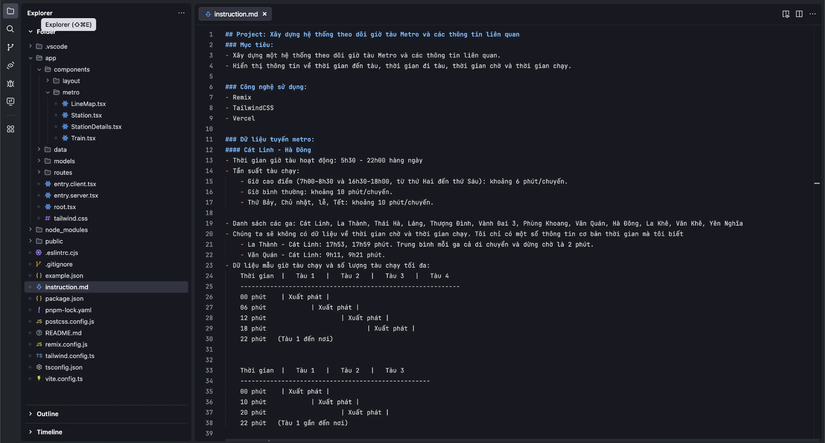825x443 pixels.
Task: Split the editor right
Action: [799, 14]
